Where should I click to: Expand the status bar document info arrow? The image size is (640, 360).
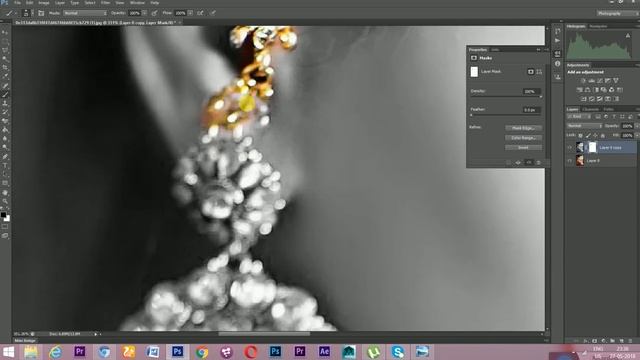tap(96, 334)
